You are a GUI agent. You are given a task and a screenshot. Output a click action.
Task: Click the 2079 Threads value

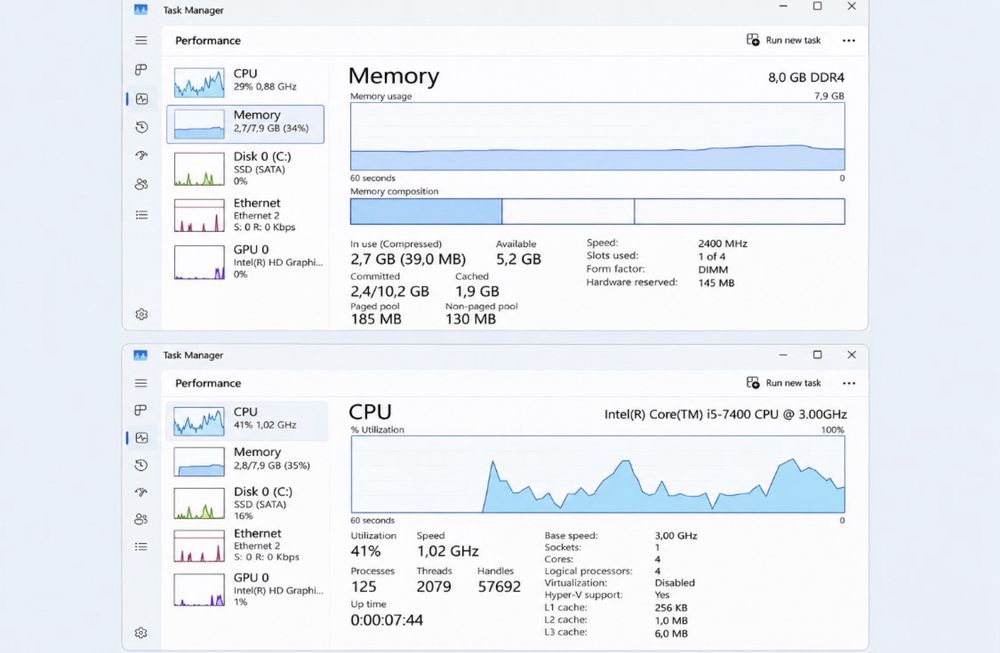click(434, 587)
